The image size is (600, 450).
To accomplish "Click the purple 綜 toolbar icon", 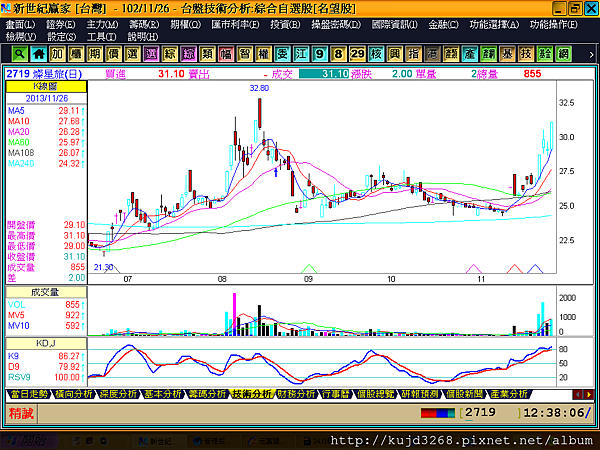I will point(188,54).
